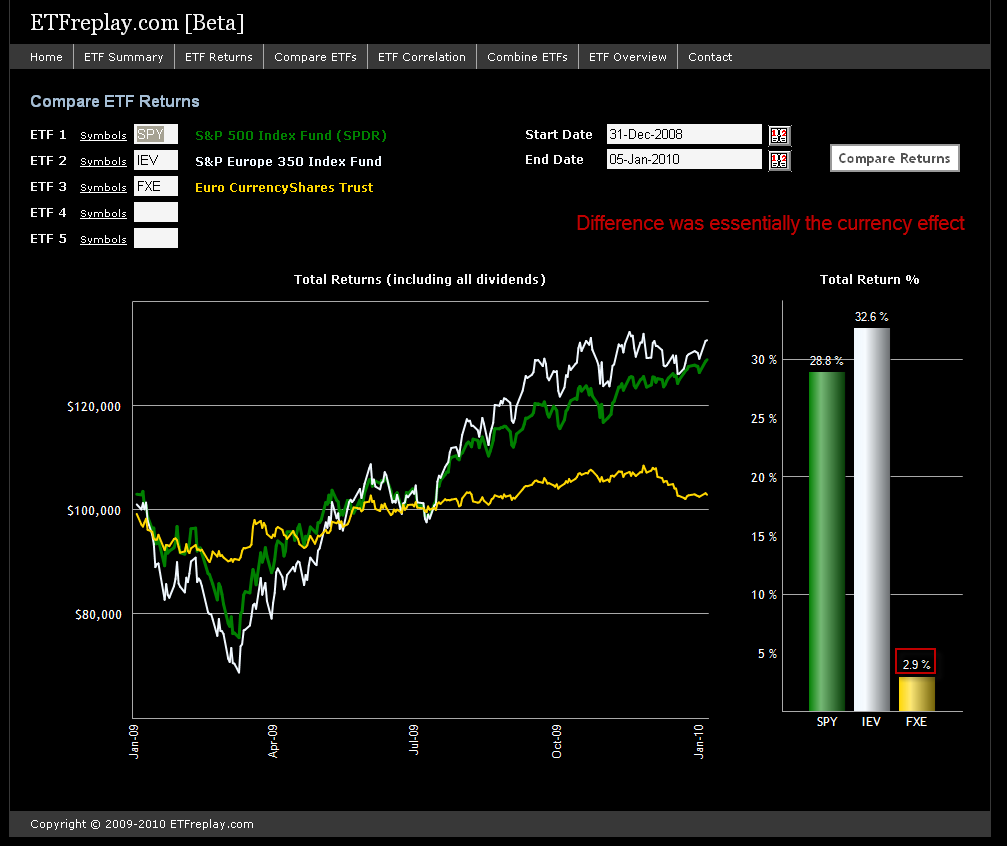Open Symbols lookup for ETF 5
The image size is (1007, 846).
pyautogui.click(x=103, y=240)
